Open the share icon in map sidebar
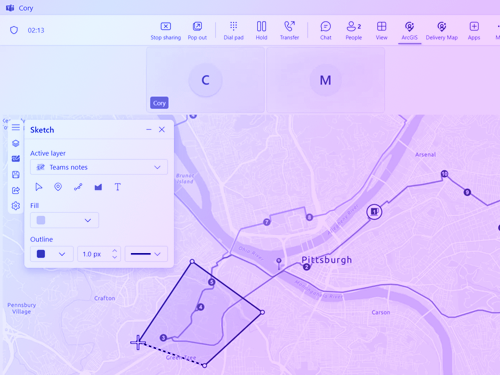 tap(16, 190)
